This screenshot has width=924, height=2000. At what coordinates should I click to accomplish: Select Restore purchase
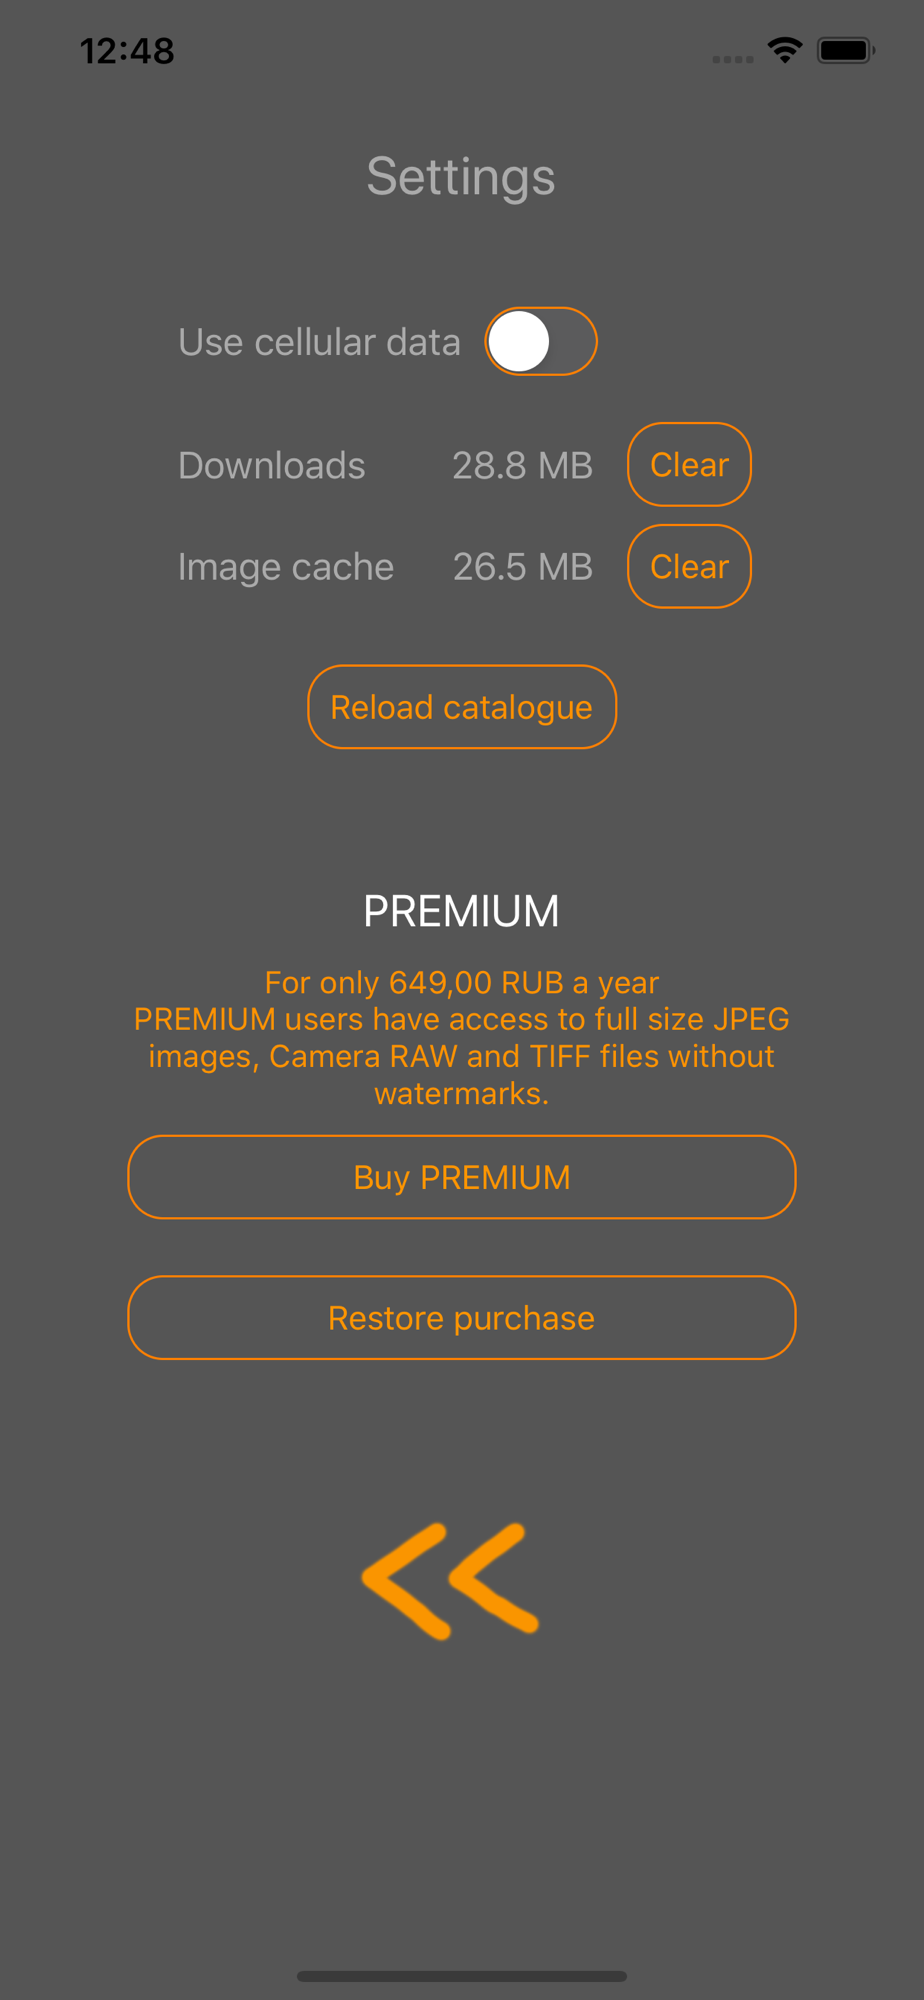point(462,1318)
